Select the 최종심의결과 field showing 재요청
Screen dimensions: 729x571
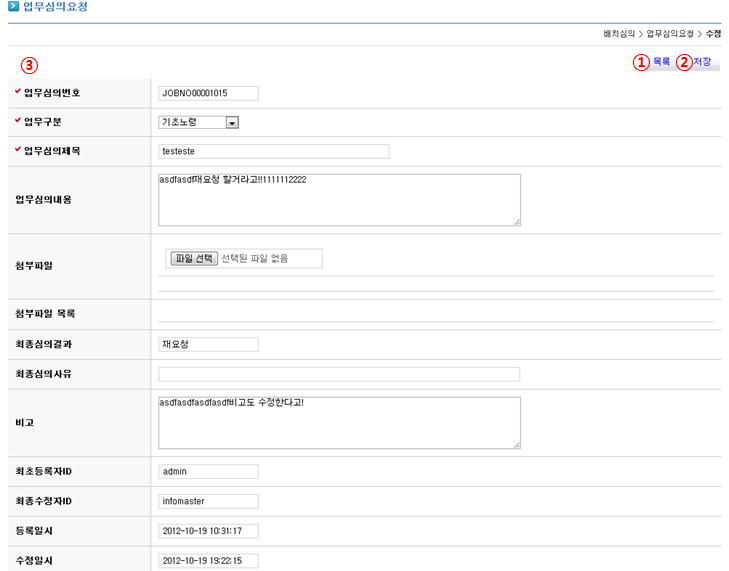pos(208,344)
